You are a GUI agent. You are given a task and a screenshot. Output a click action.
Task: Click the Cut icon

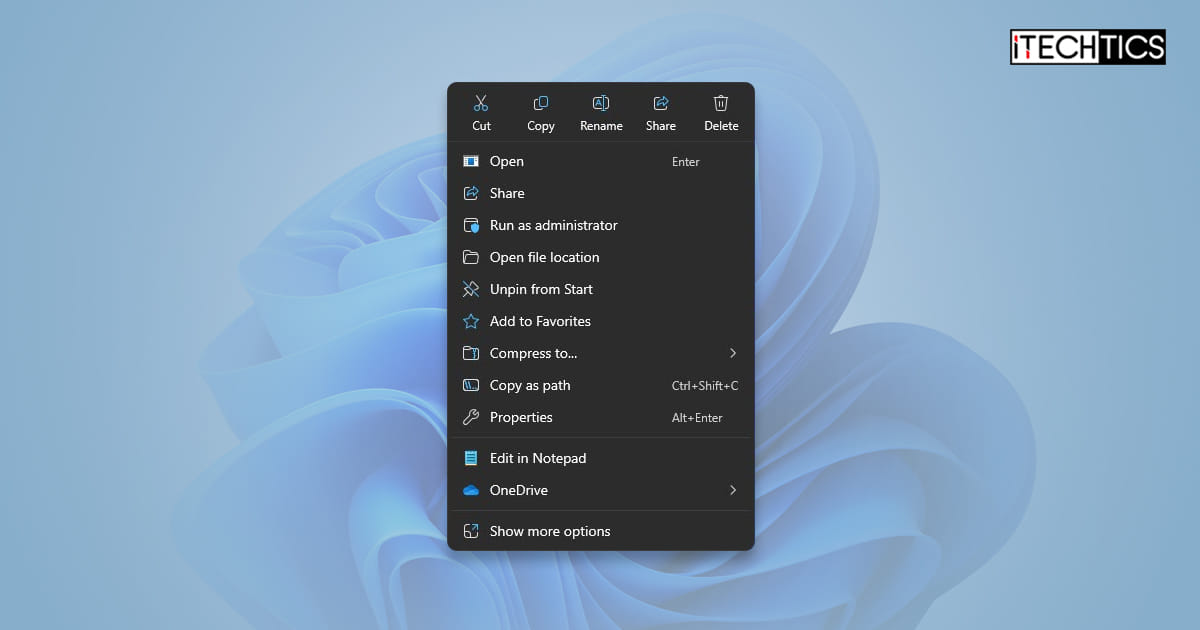point(481,101)
